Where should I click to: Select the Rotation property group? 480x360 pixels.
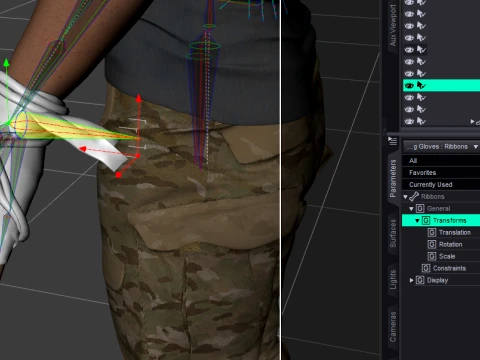point(451,244)
